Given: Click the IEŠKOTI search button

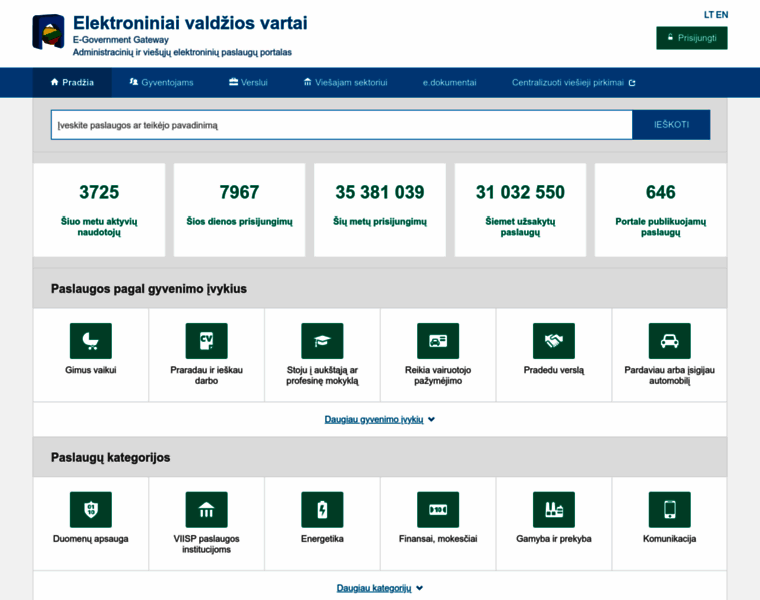Looking at the screenshot, I should pyautogui.click(x=671, y=125).
